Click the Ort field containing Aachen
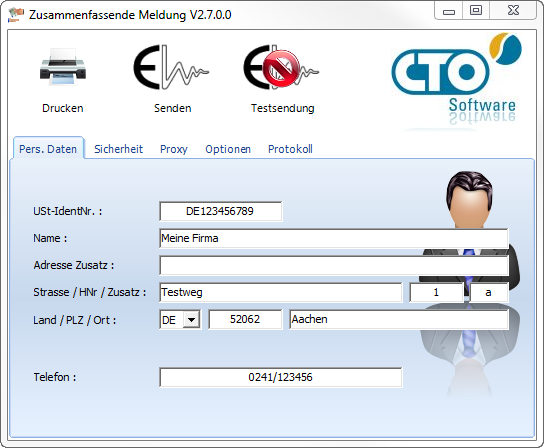The width and height of the screenshot is (544, 448). tap(399, 319)
